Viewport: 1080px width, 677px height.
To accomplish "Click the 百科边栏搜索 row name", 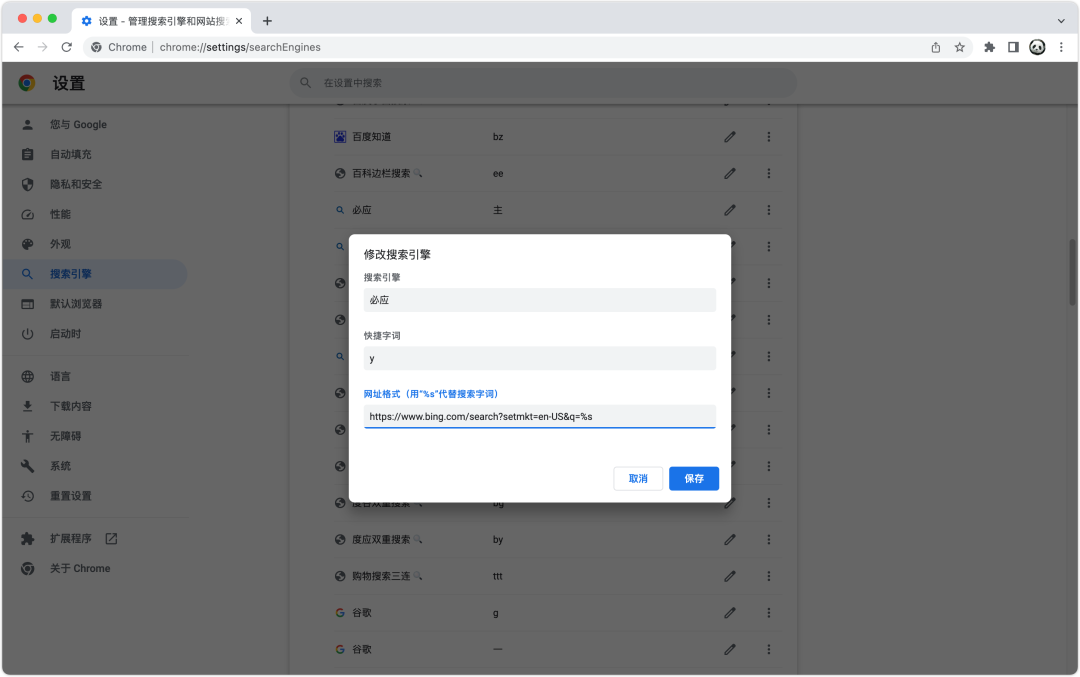I will click(381, 174).
